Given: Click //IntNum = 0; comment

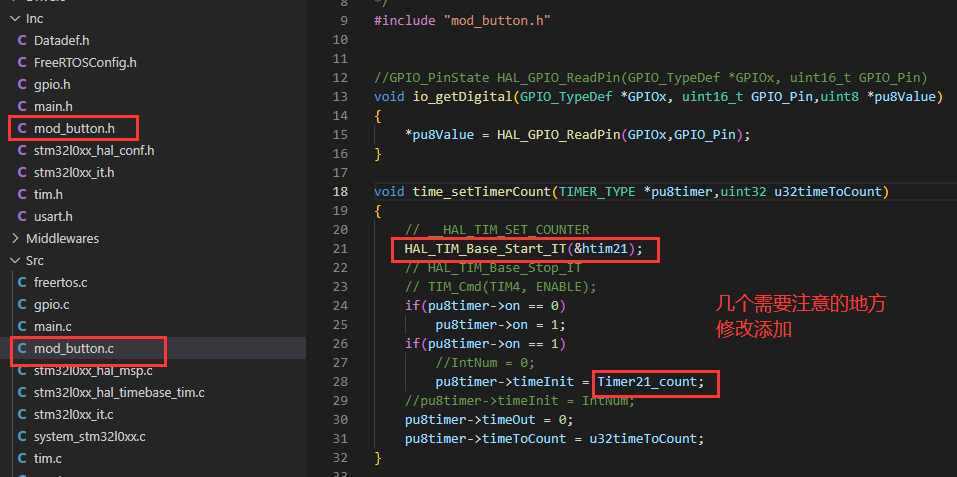Looking at the screenshot, I should pyautogui.click(x=485, y=362).
